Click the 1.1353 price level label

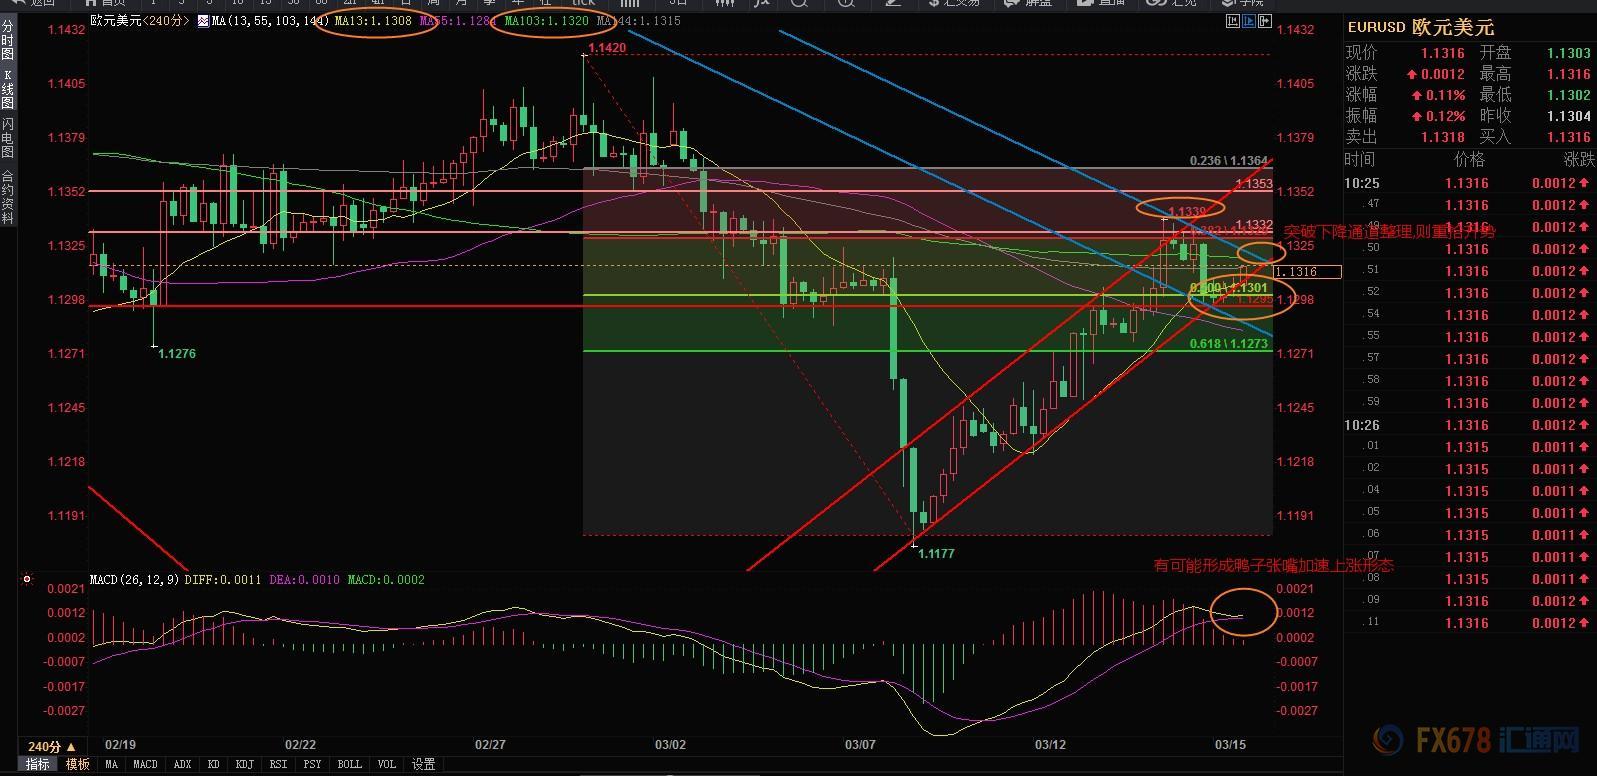(1254, 184)
